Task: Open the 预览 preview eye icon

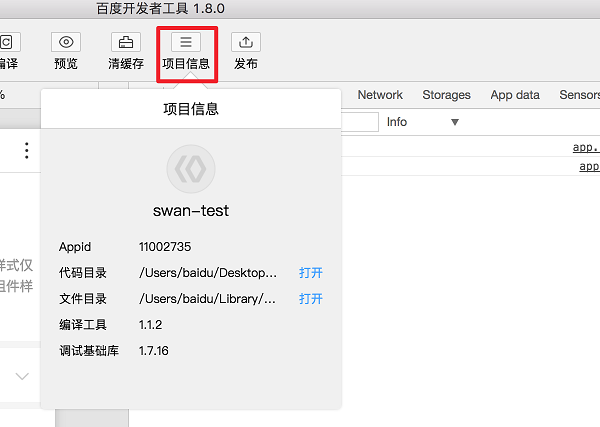Action: 66,42
